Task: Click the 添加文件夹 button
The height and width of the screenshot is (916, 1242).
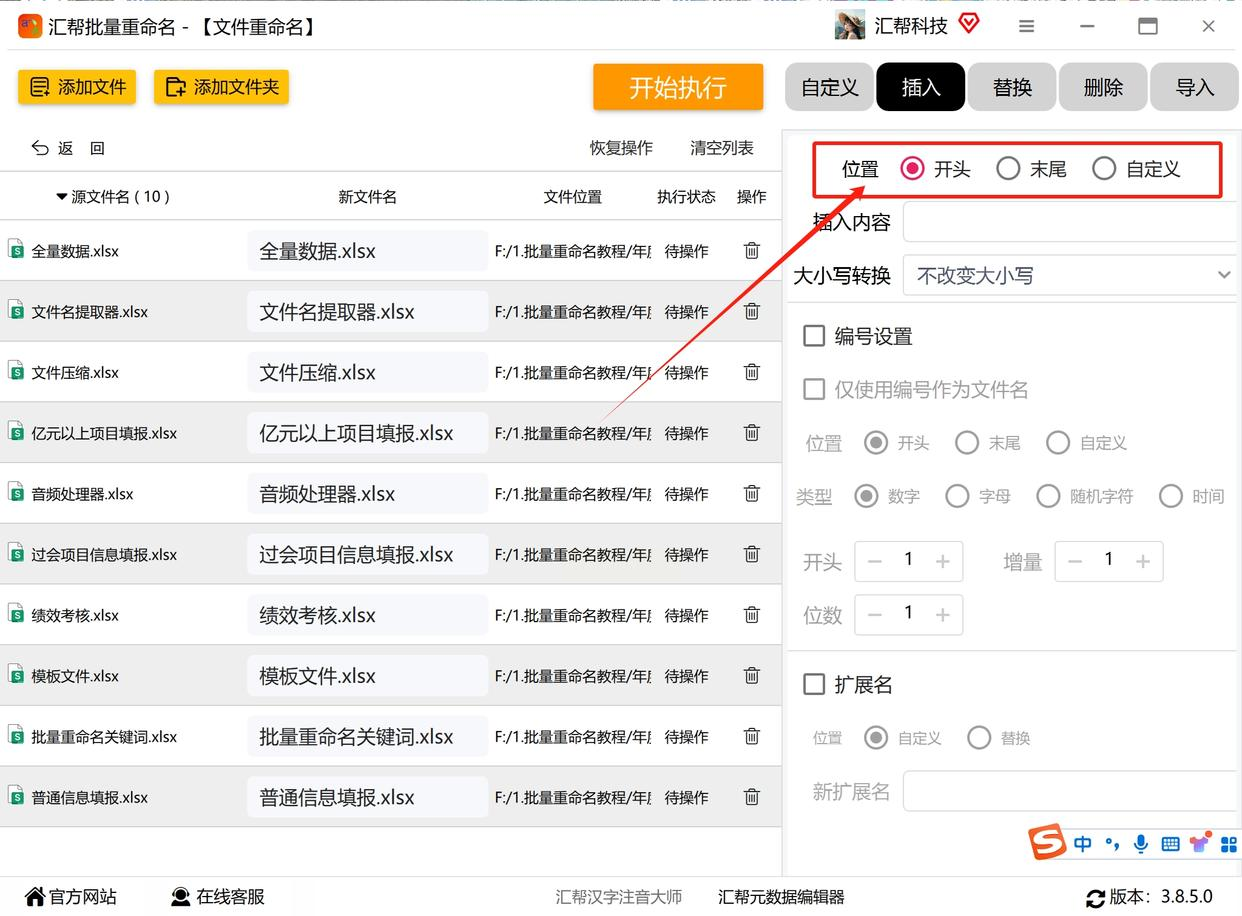Action: [222, 87]
